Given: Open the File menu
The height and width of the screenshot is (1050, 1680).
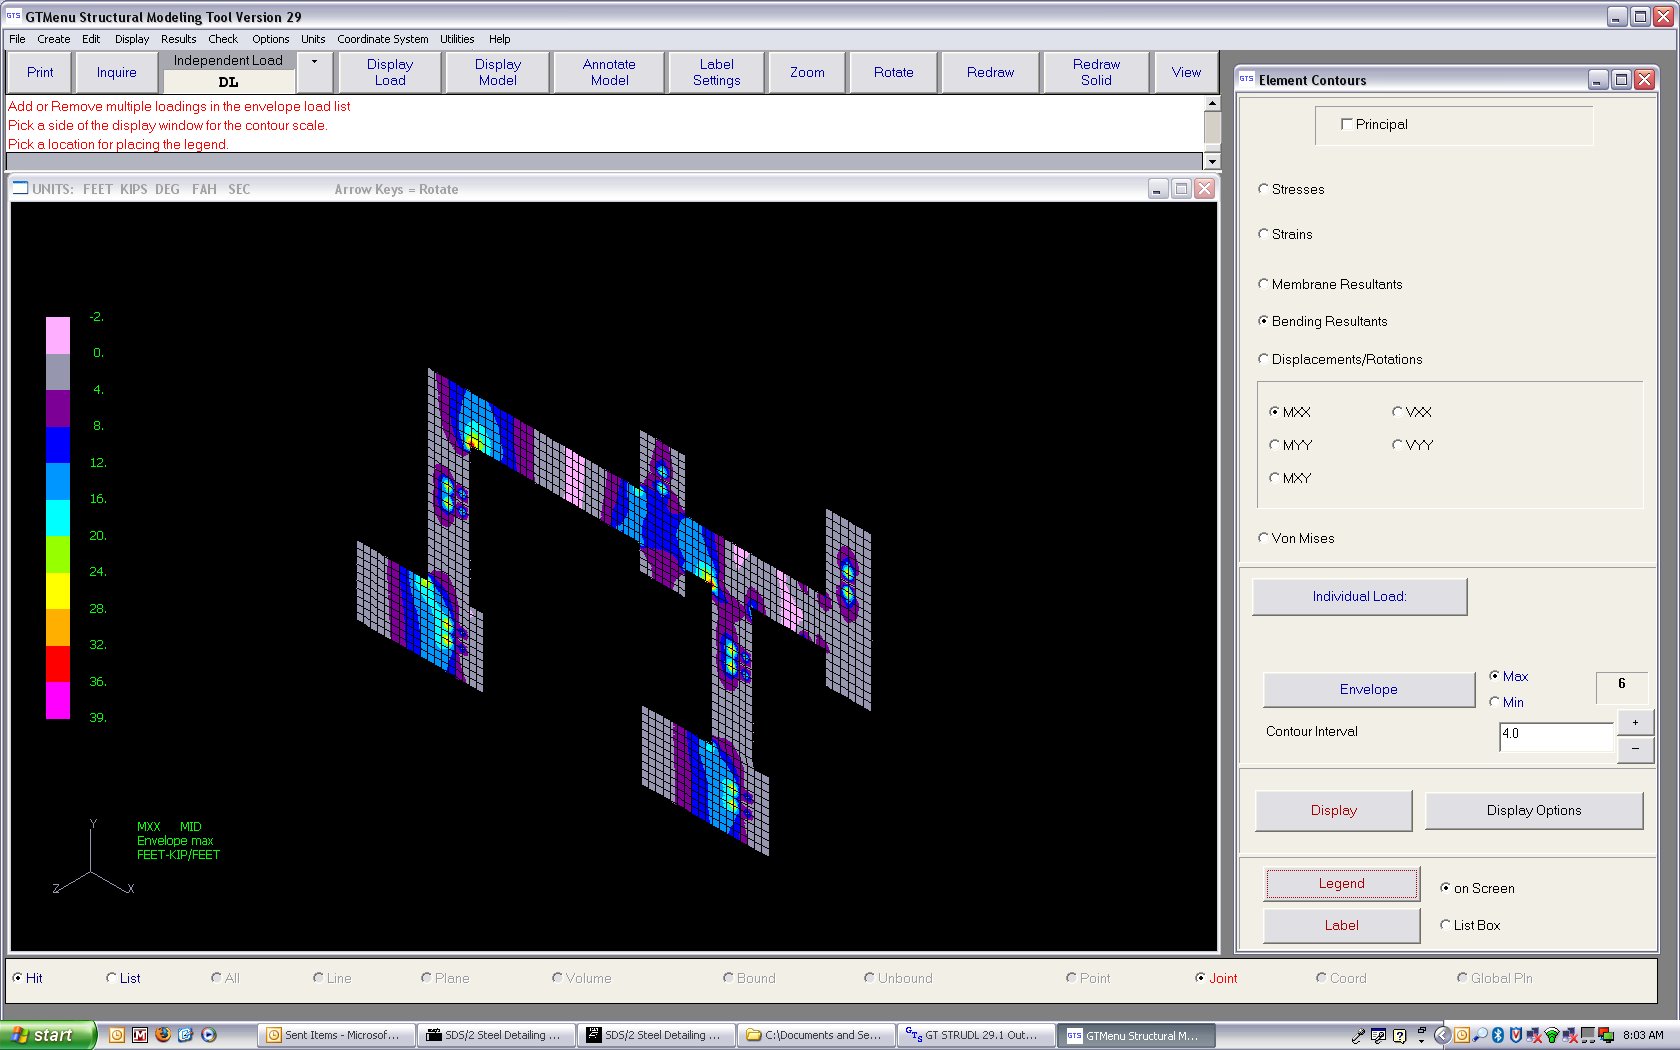Looking at the screenshot, I should 17,39.
